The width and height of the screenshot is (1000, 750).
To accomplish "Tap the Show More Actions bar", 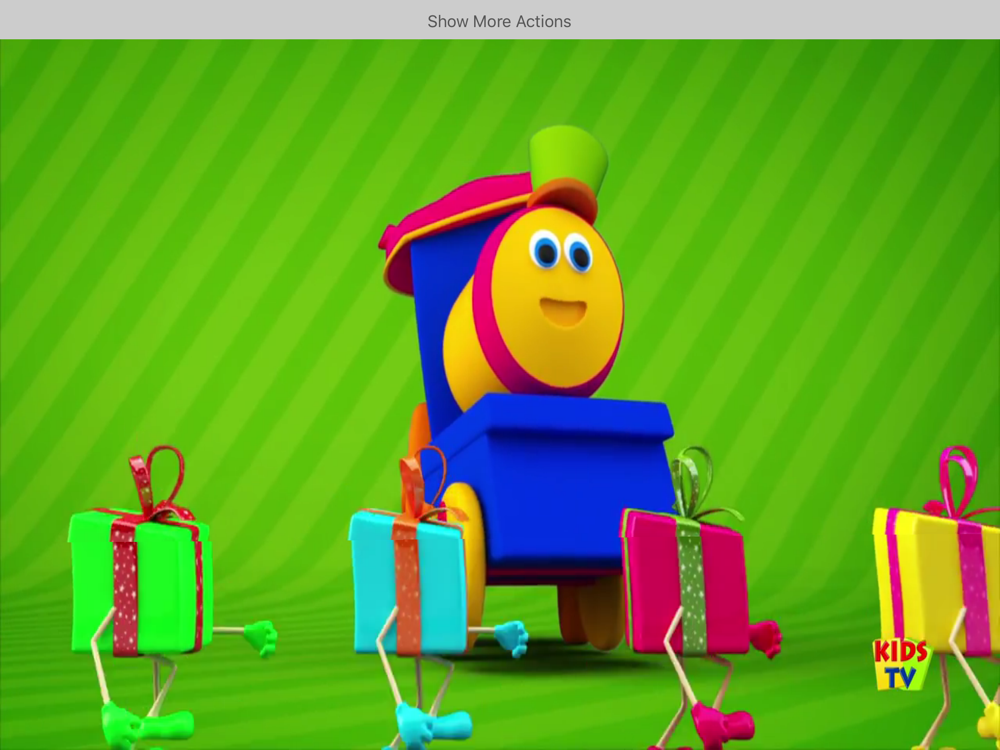I will (x=499, y=20).
